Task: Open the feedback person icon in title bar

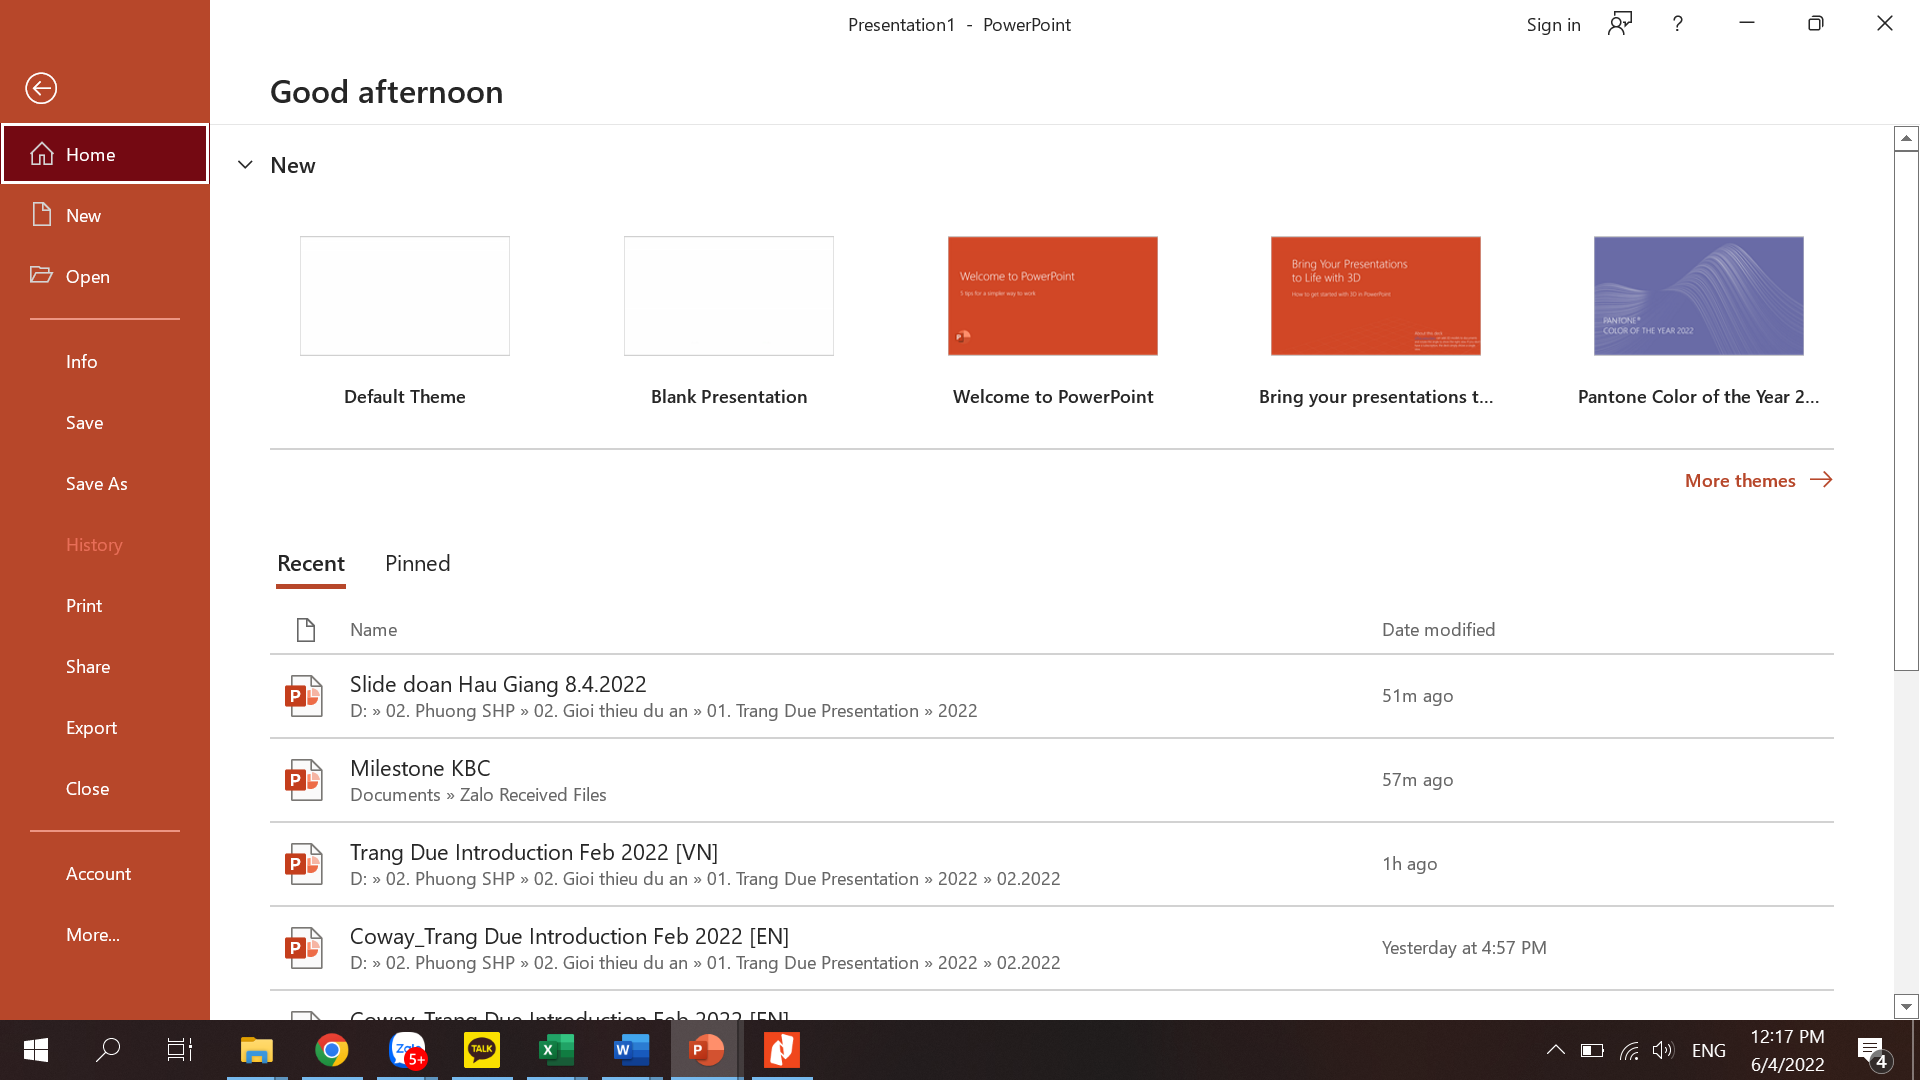Action: (x=1620, y=24)
